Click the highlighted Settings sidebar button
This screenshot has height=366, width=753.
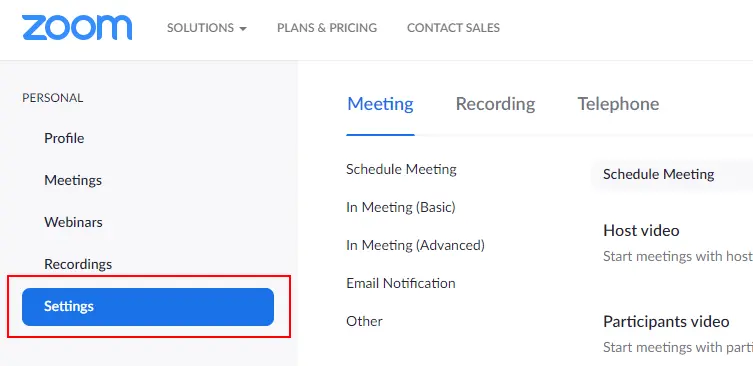(x=148, y=307)
